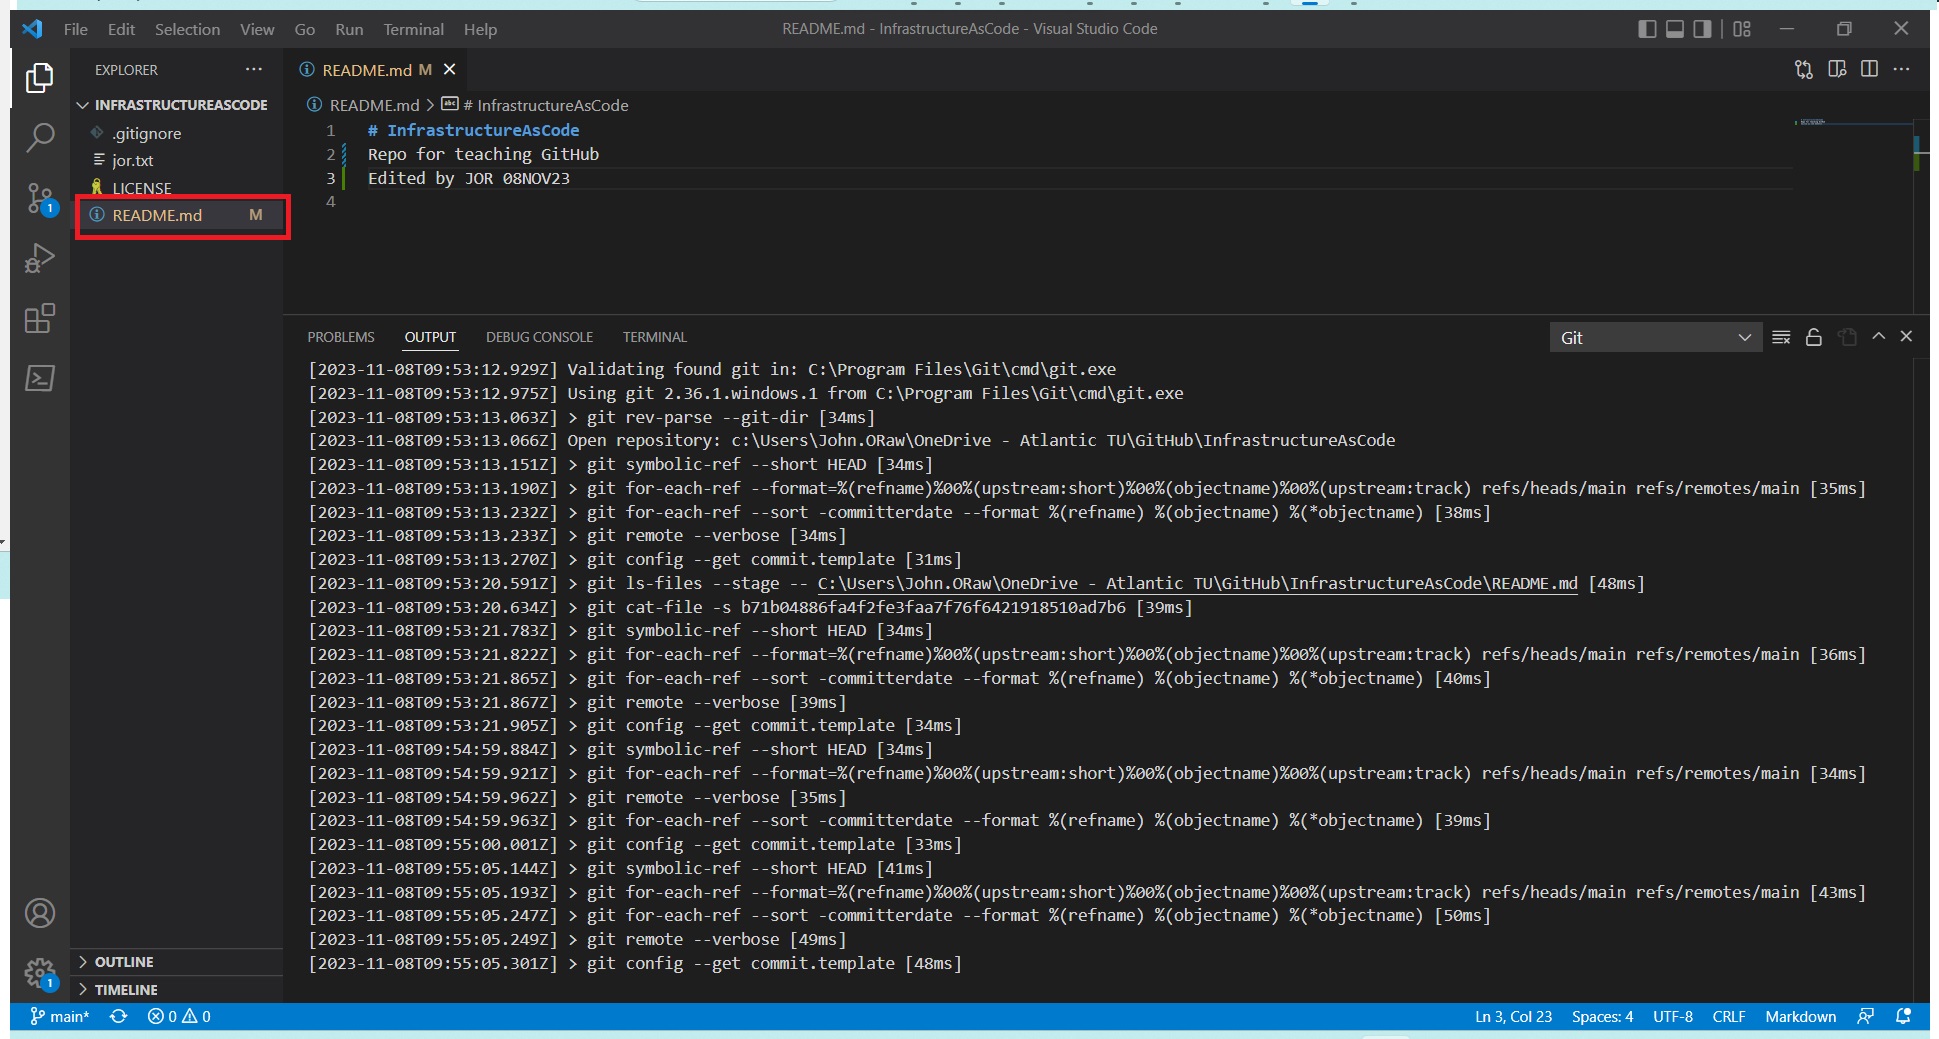
Task: Toggle the primary side bar layout button
Action: [1647, 29]
